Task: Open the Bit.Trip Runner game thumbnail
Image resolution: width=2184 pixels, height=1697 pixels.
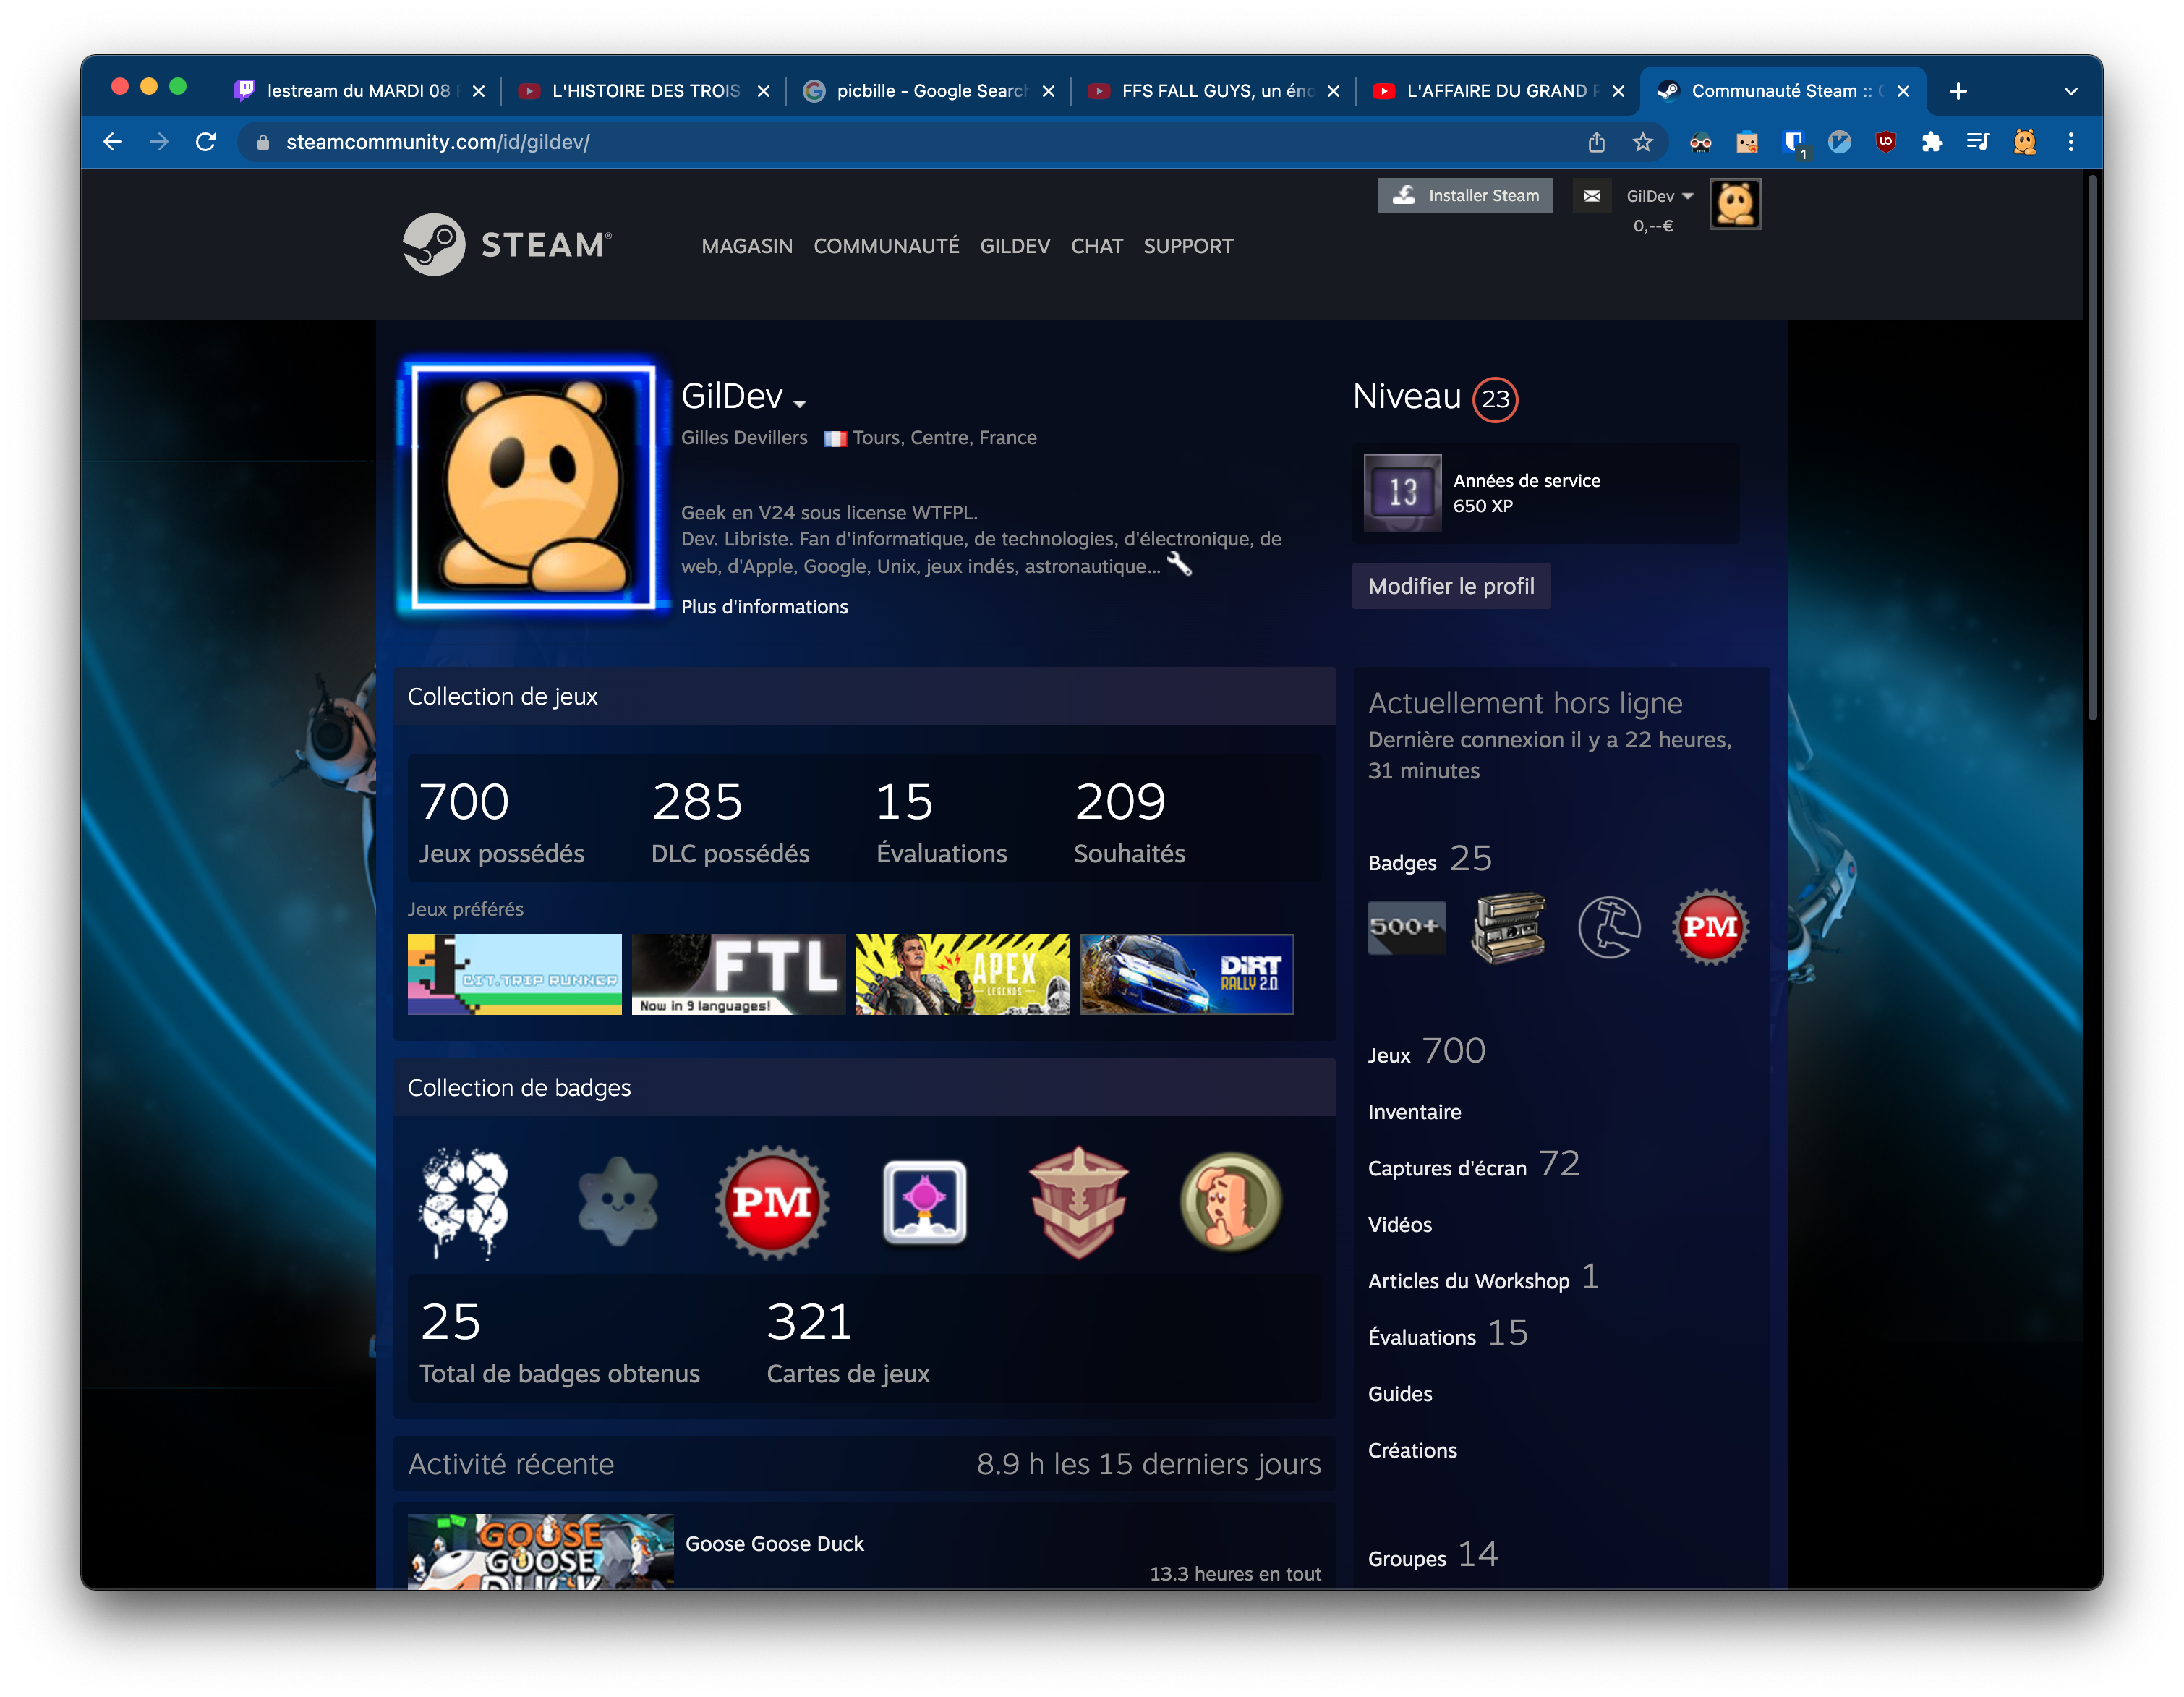Action: 514,974
